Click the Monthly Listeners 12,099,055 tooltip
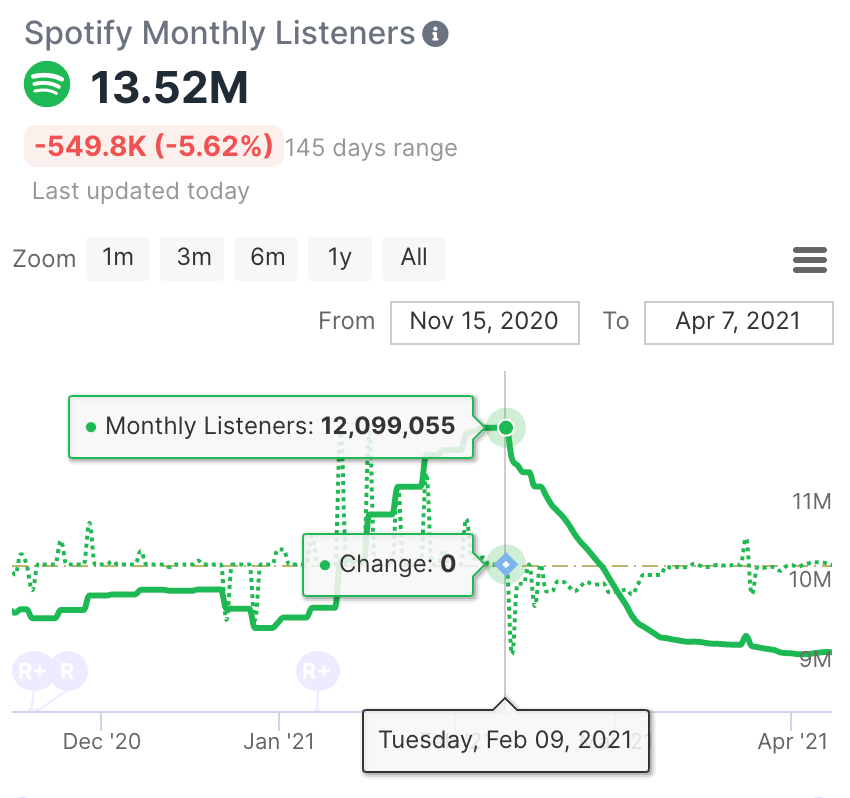Viewport: 850px width, 798px height. [x=270, y=427]
